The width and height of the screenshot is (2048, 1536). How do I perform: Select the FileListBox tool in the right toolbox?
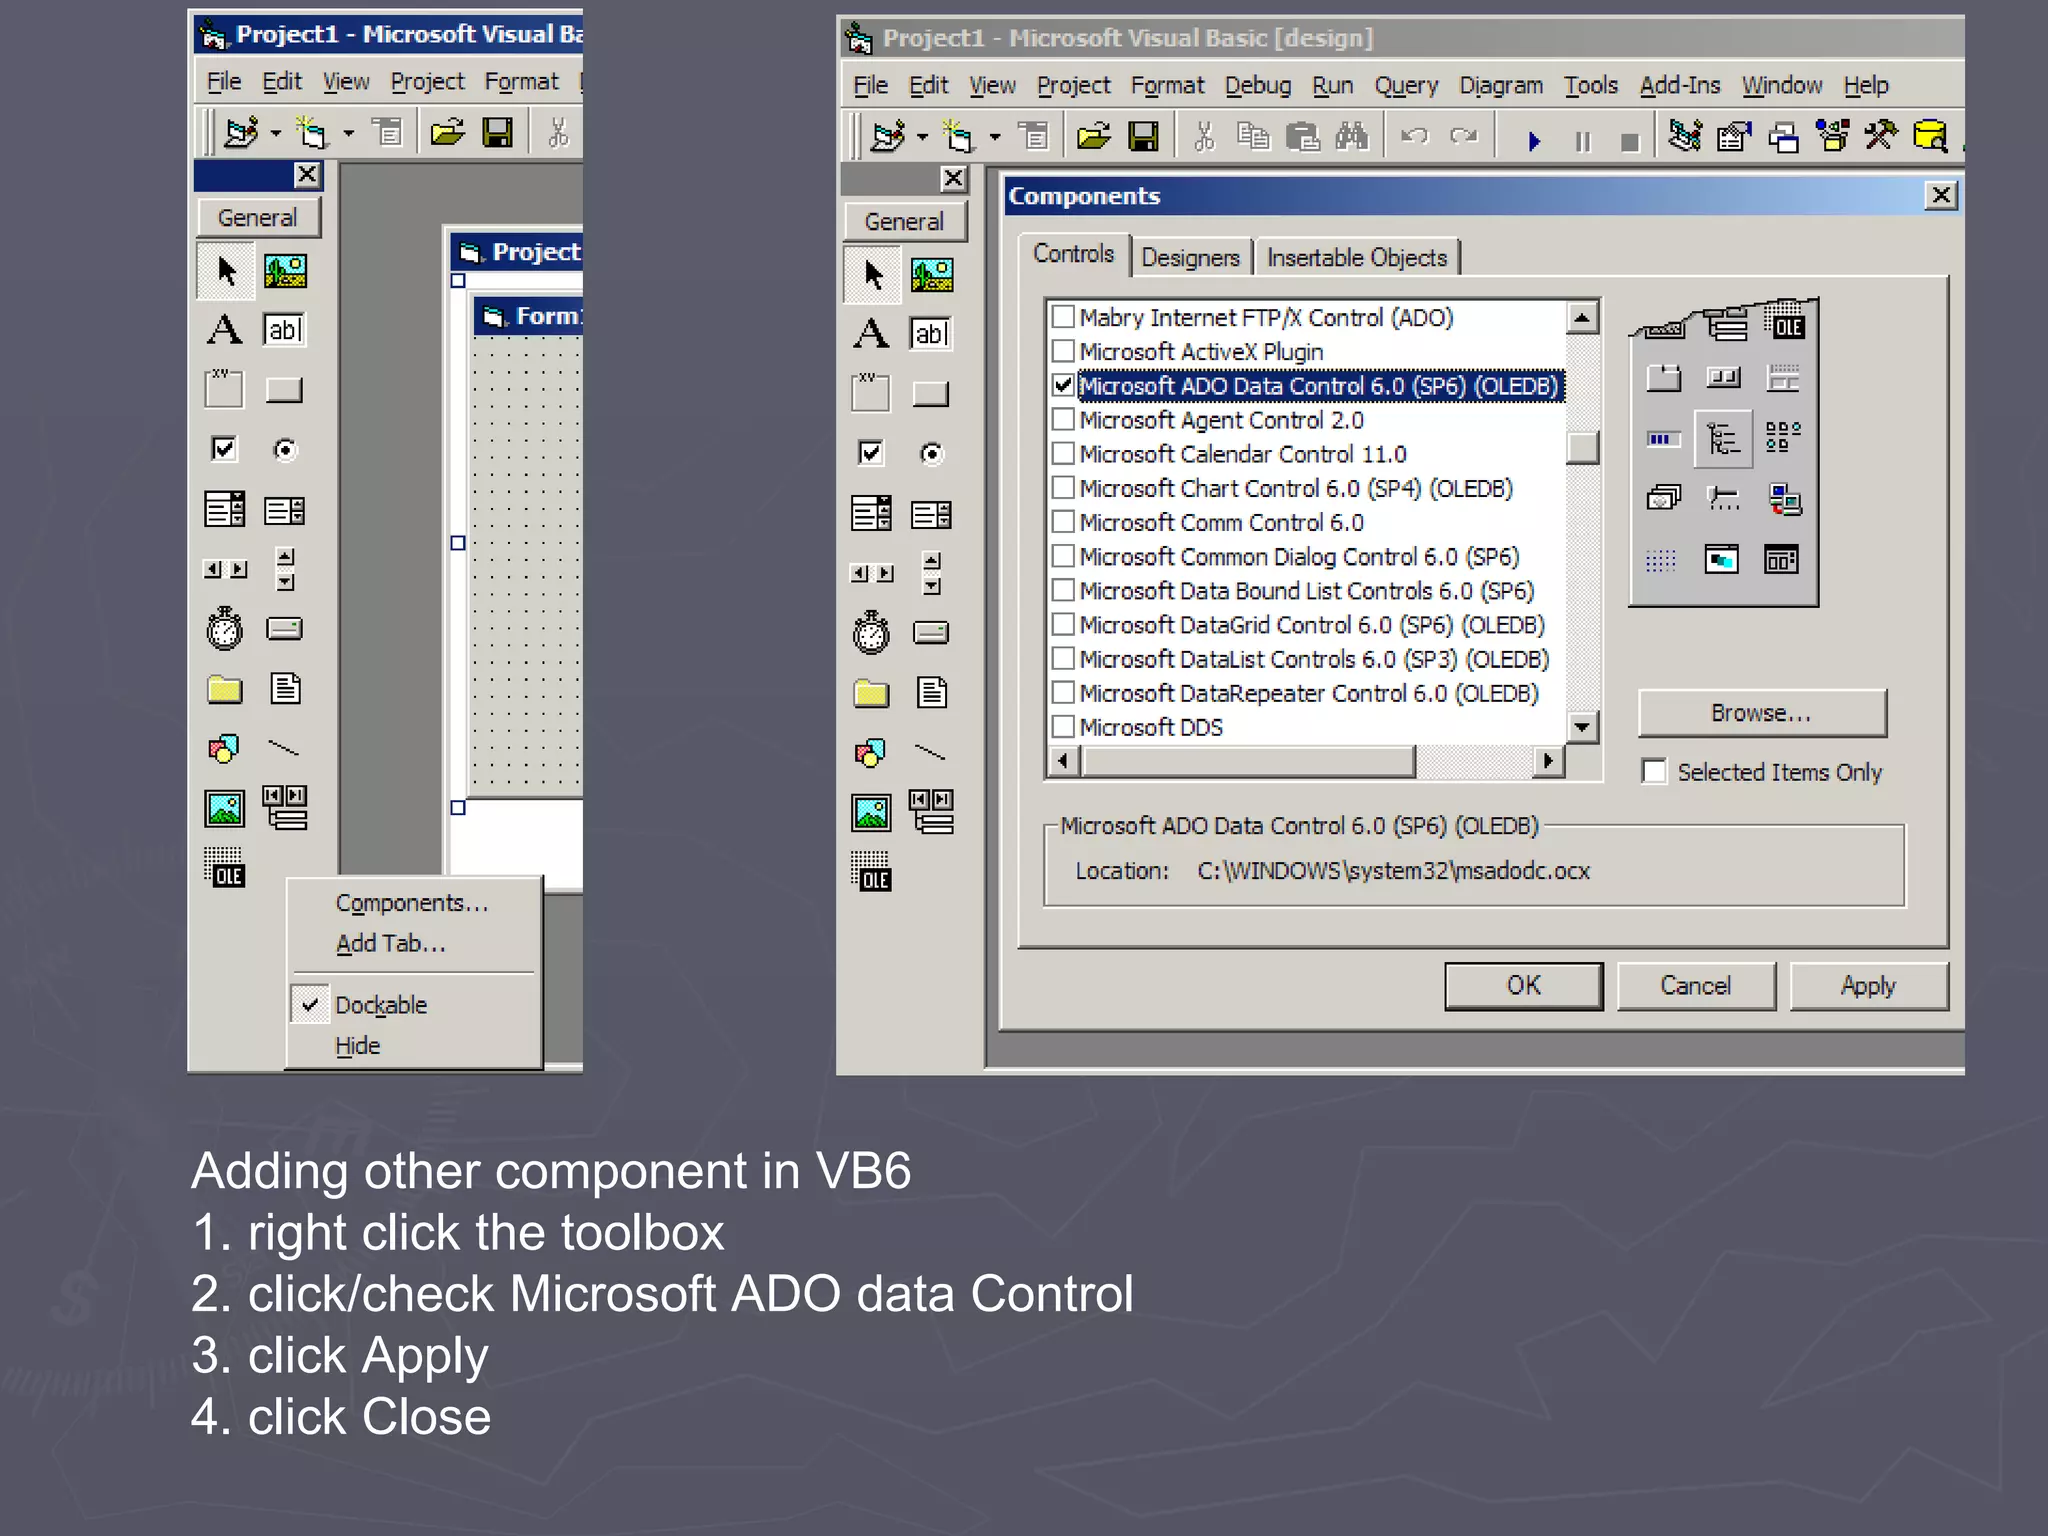[931, 692]
